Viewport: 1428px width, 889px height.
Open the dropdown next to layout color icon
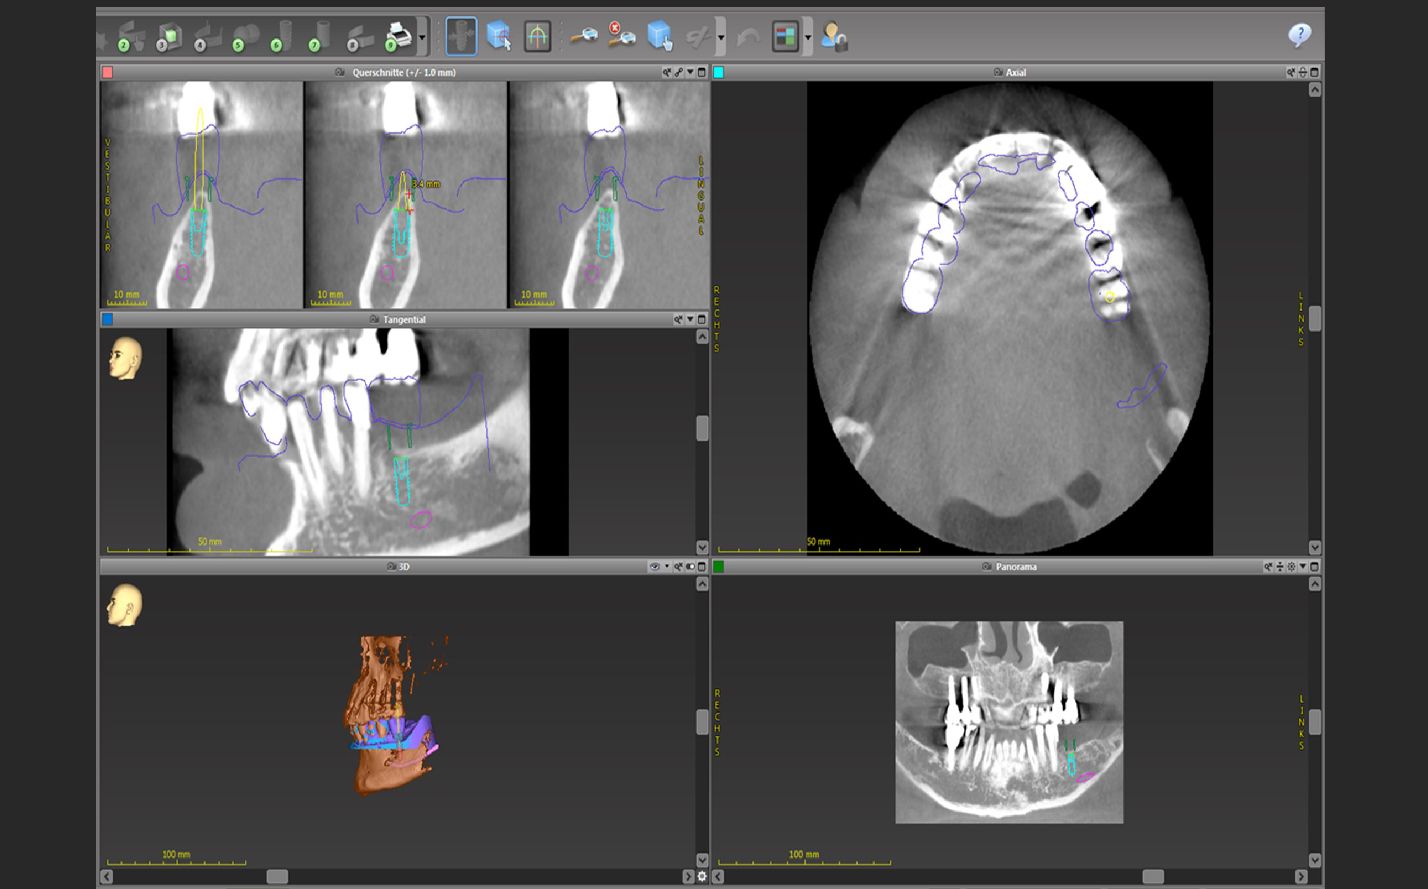808,37
